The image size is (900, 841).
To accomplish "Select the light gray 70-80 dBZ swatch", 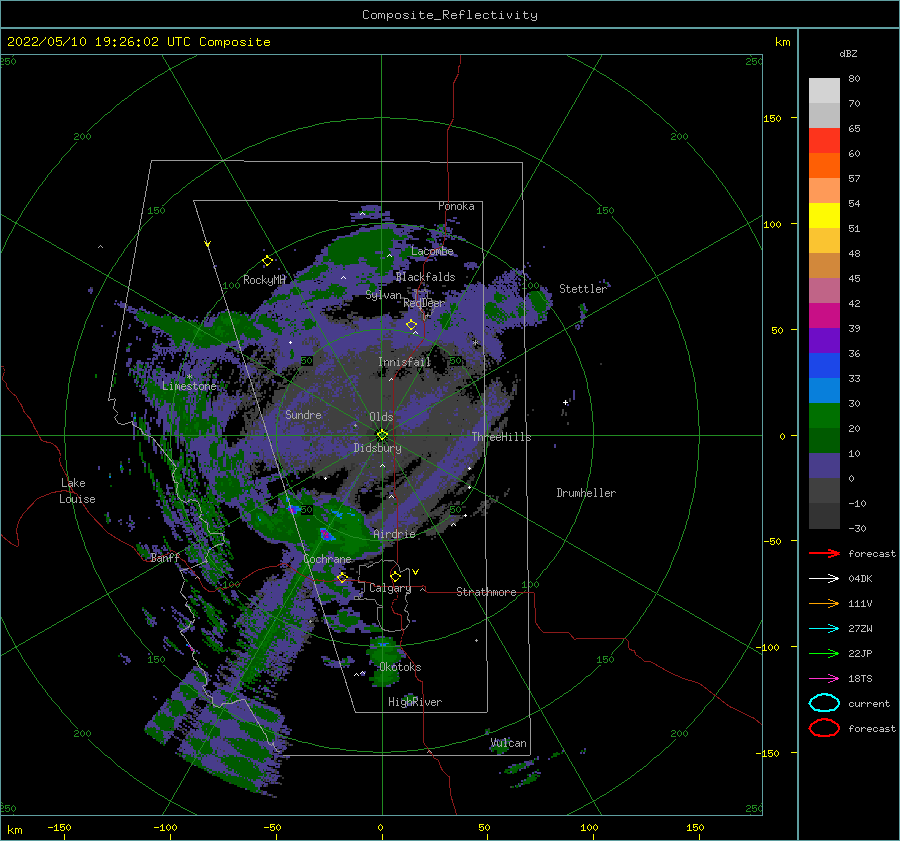I will [x=824, y=91].
